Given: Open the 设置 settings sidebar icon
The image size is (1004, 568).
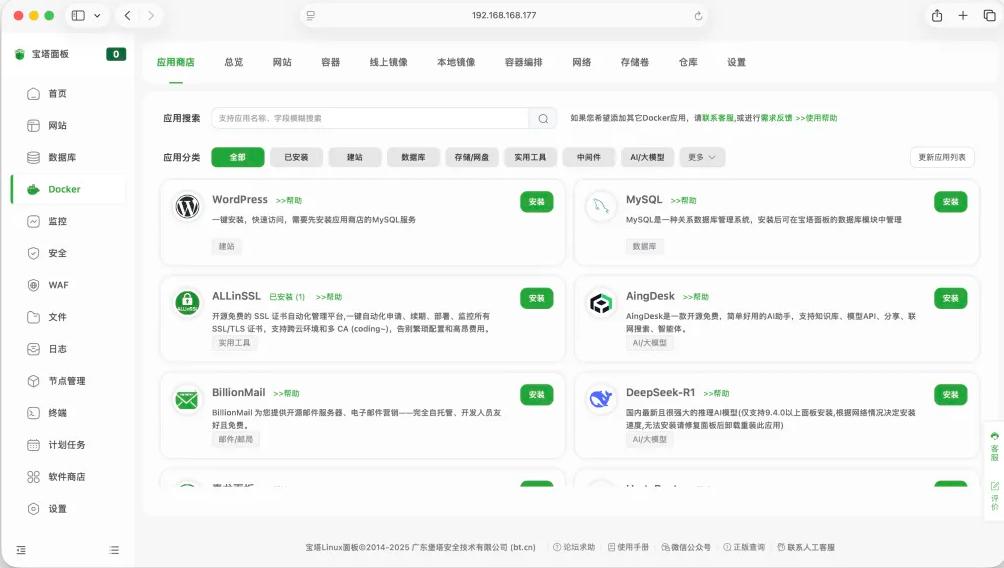Looking at the screenshot, I should [x=33, y=509].
